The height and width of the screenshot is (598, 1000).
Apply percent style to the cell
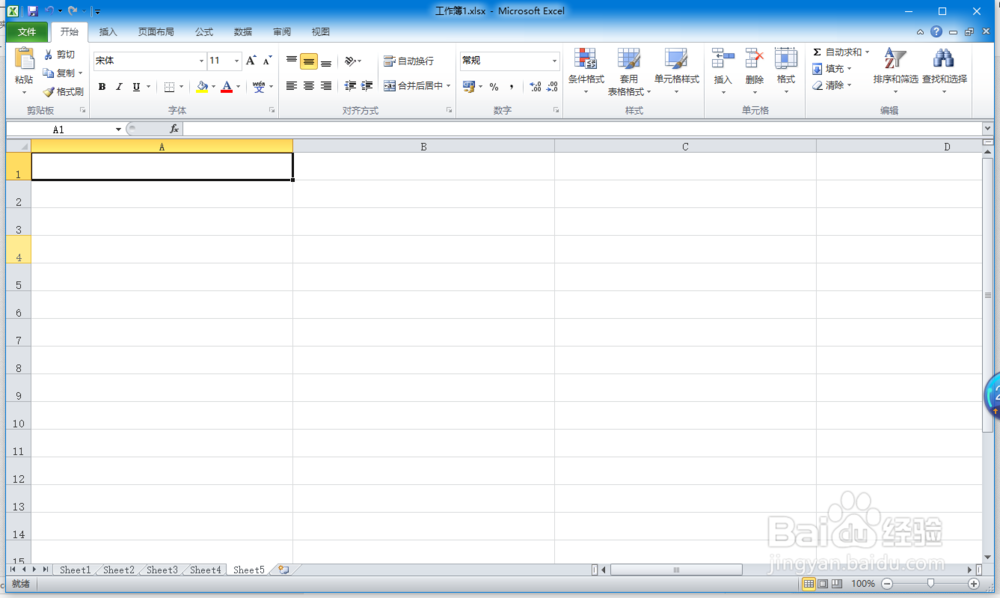click(494, 87)
